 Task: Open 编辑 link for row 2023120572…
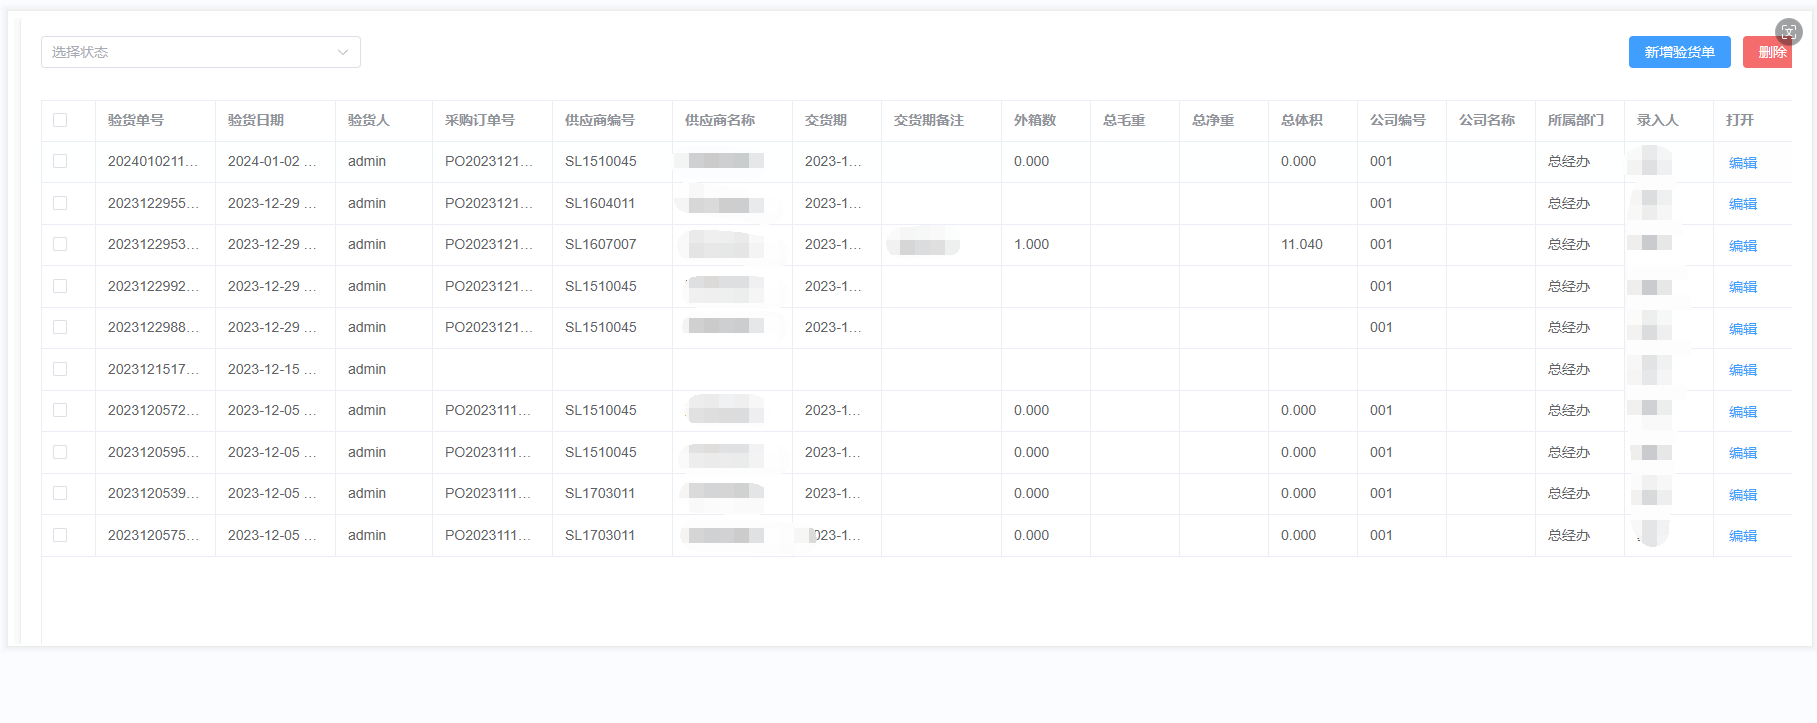click(1743, 412)
